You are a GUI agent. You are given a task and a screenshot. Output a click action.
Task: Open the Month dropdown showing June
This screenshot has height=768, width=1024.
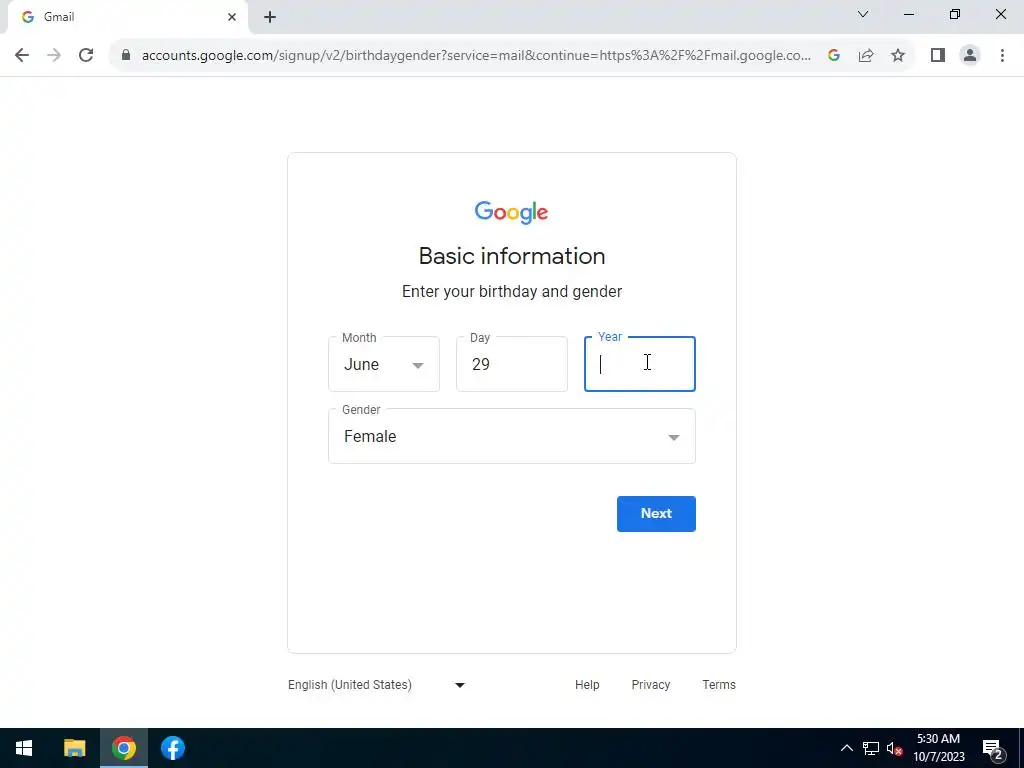[x=384, y=364]
